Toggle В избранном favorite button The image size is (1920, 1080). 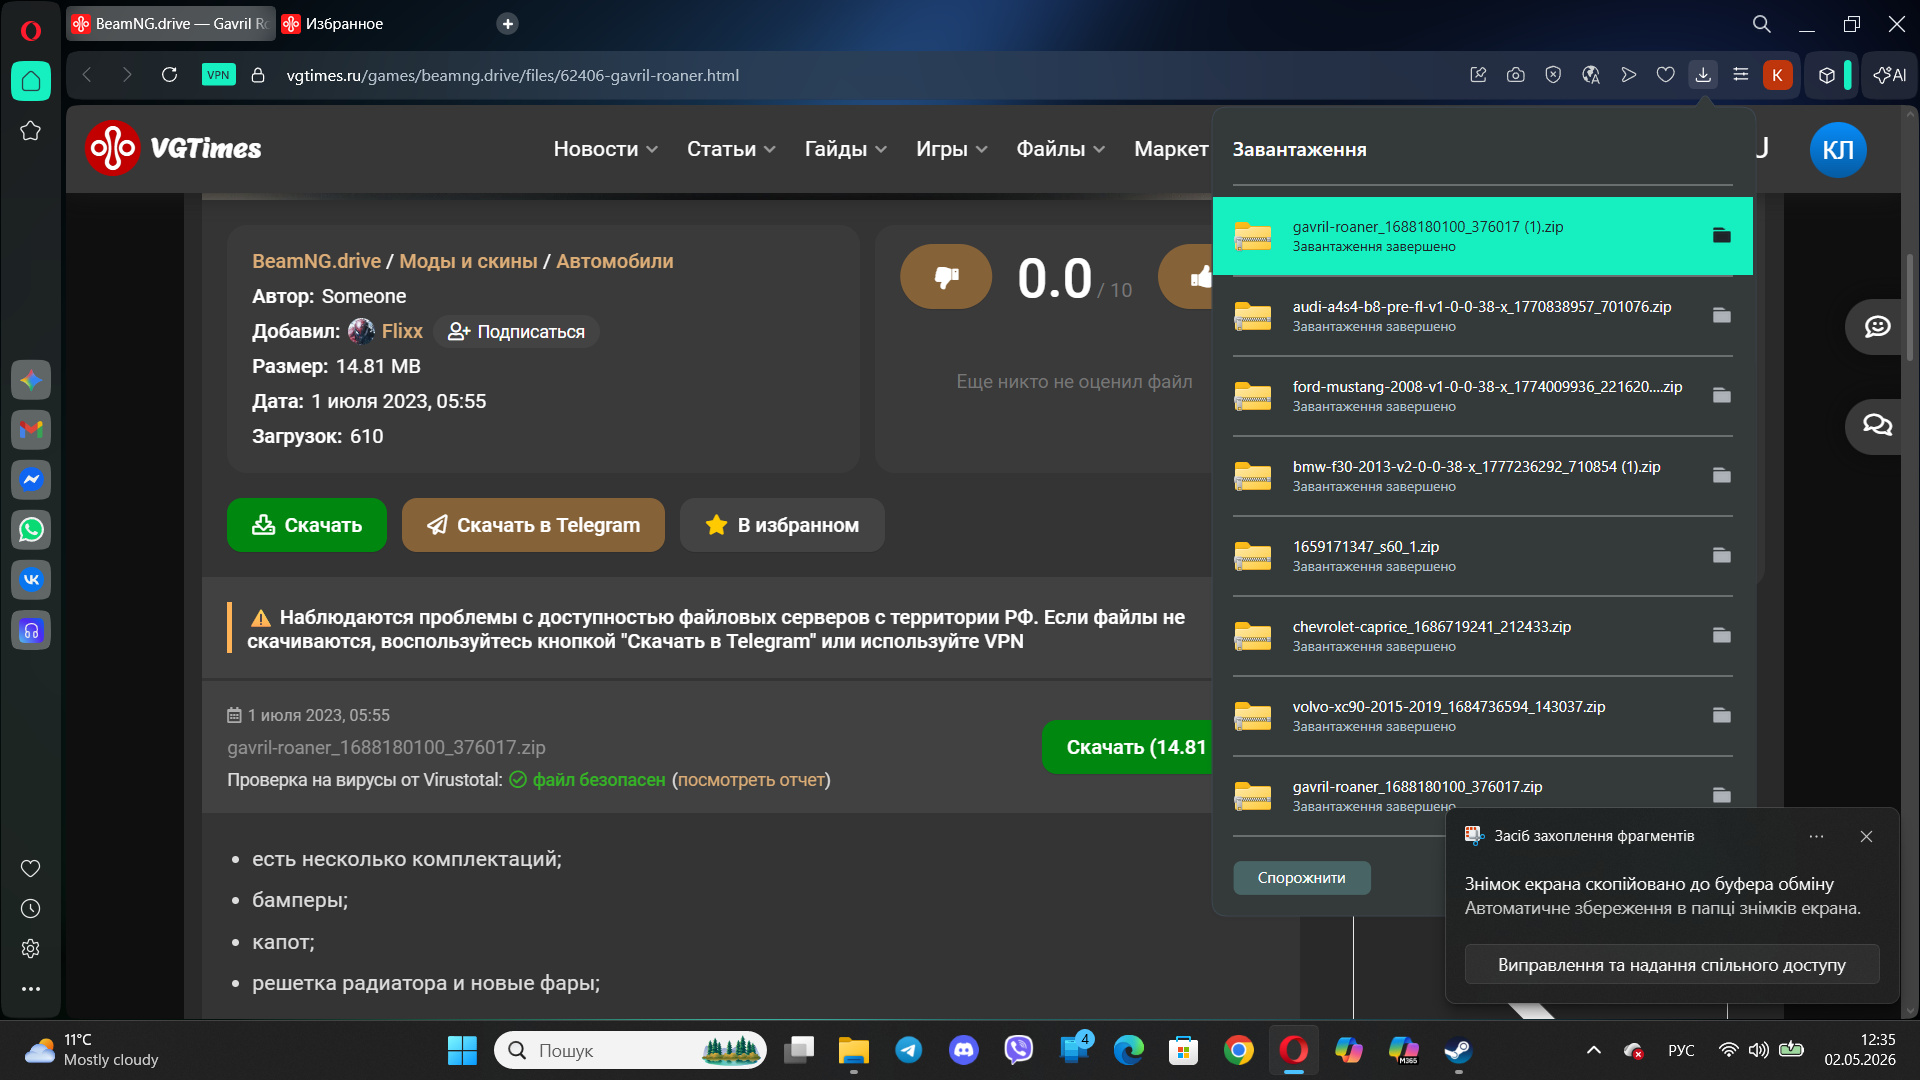point(782,525)
